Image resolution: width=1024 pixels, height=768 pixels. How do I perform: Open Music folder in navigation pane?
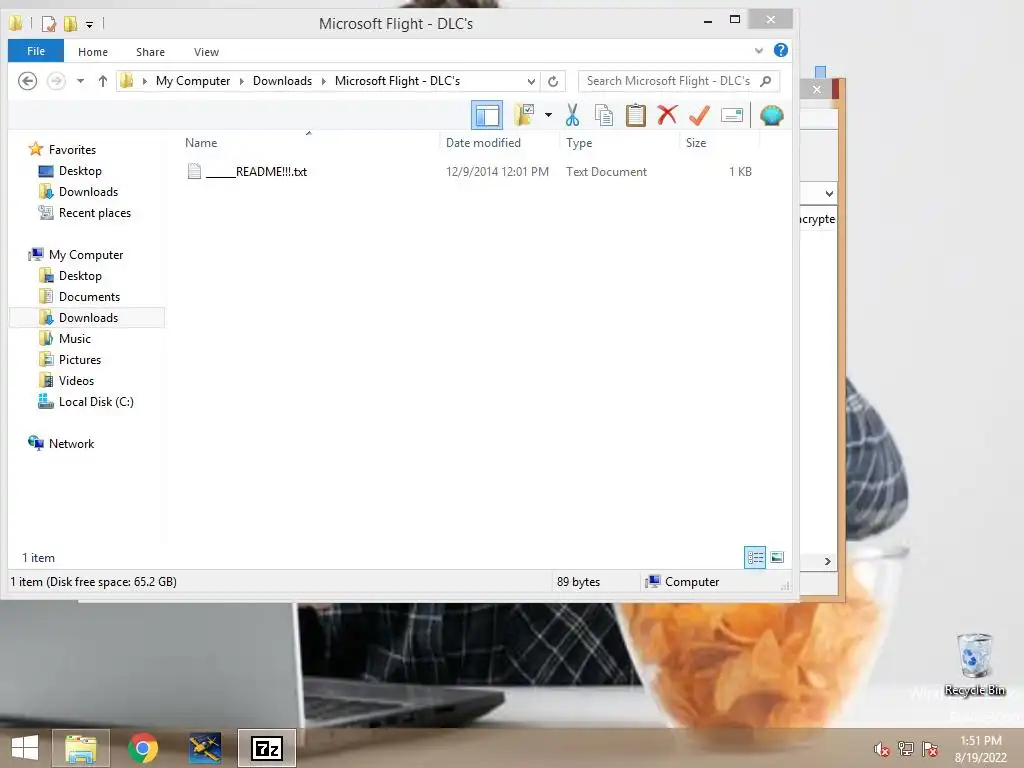[74, 338]
